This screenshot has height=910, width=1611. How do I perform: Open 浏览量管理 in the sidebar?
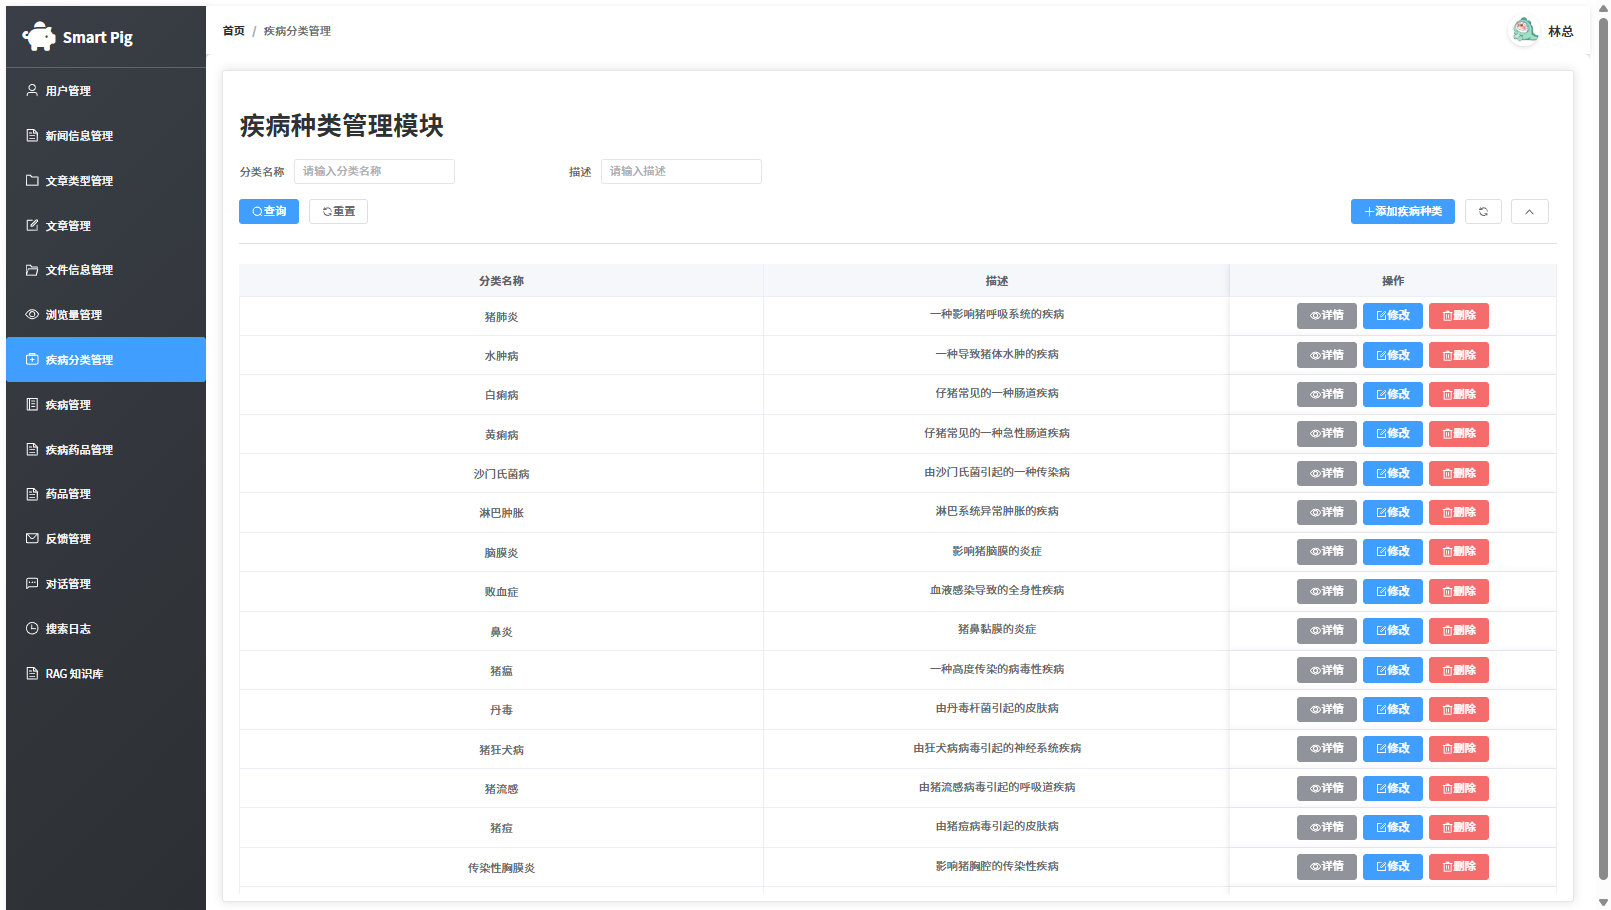click(106, 315)
